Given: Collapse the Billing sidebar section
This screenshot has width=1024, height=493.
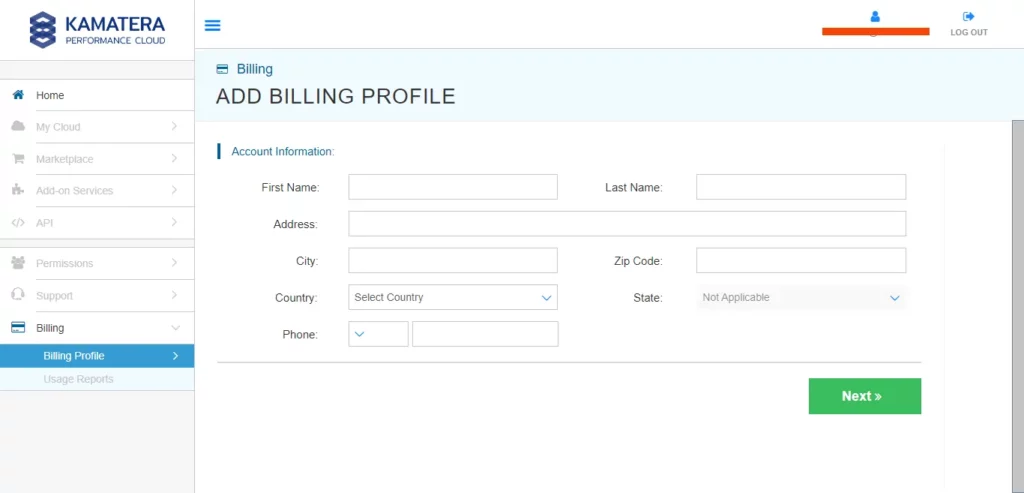Looking at the screenshot, I should point(175,328).
